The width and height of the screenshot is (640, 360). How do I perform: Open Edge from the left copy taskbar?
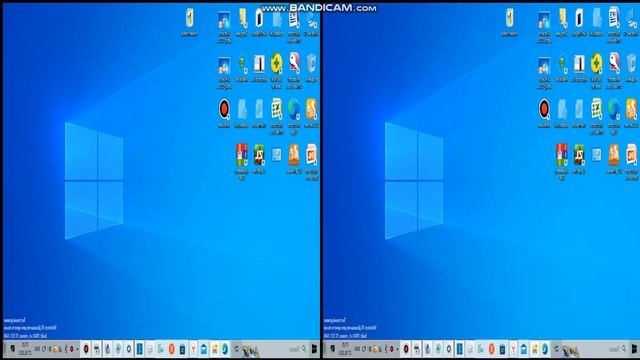[225, 349]
